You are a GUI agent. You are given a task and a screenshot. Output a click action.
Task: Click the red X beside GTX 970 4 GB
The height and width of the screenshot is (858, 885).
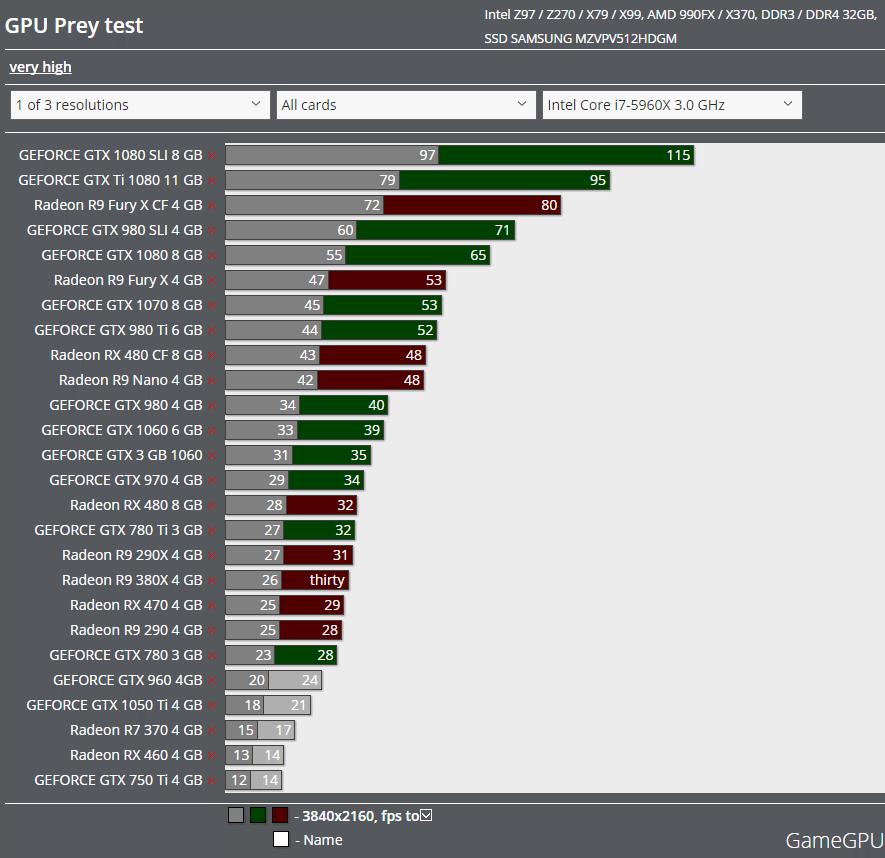point(212,480)
